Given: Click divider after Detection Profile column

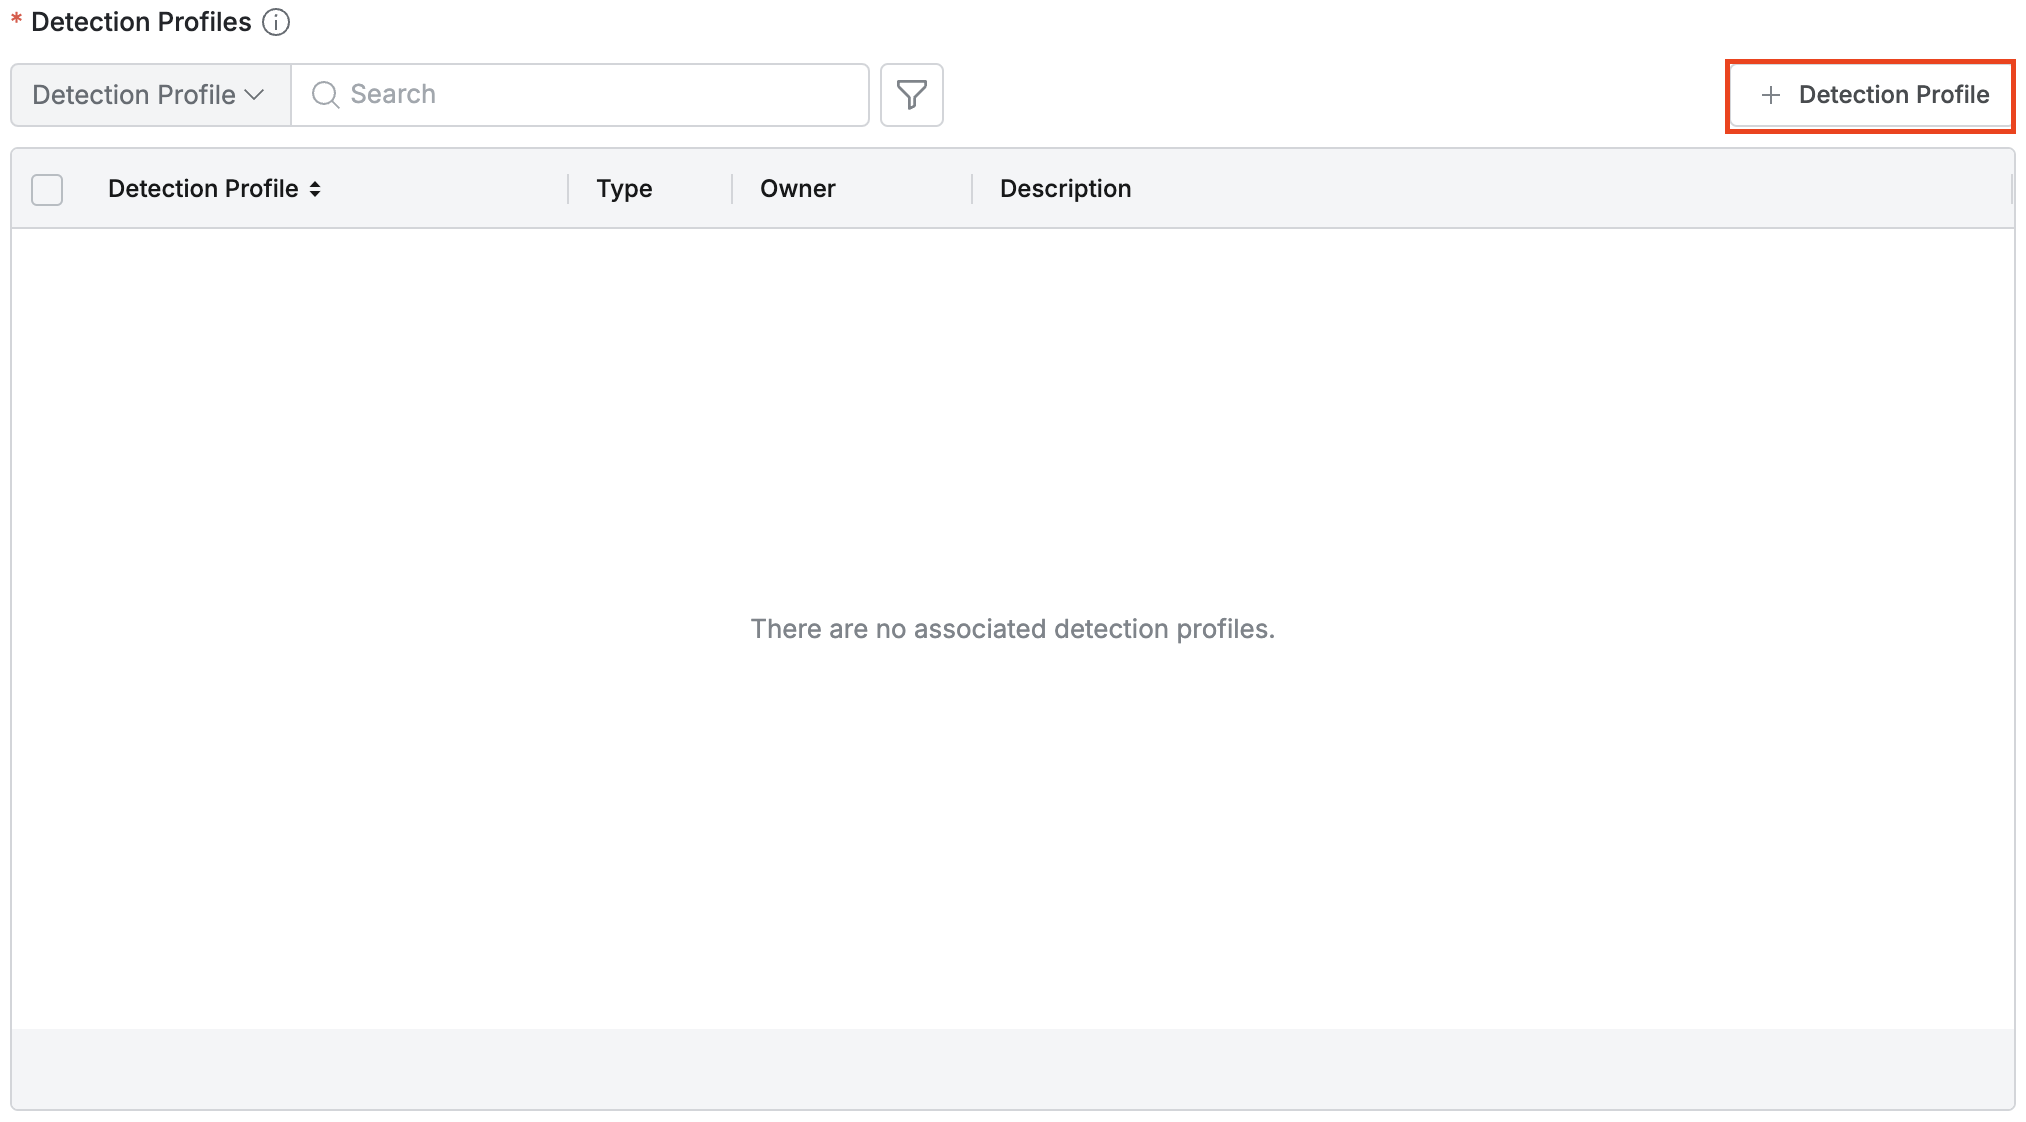Looking at the screenshot, I should pyautogui.click(x=568, y=189).
